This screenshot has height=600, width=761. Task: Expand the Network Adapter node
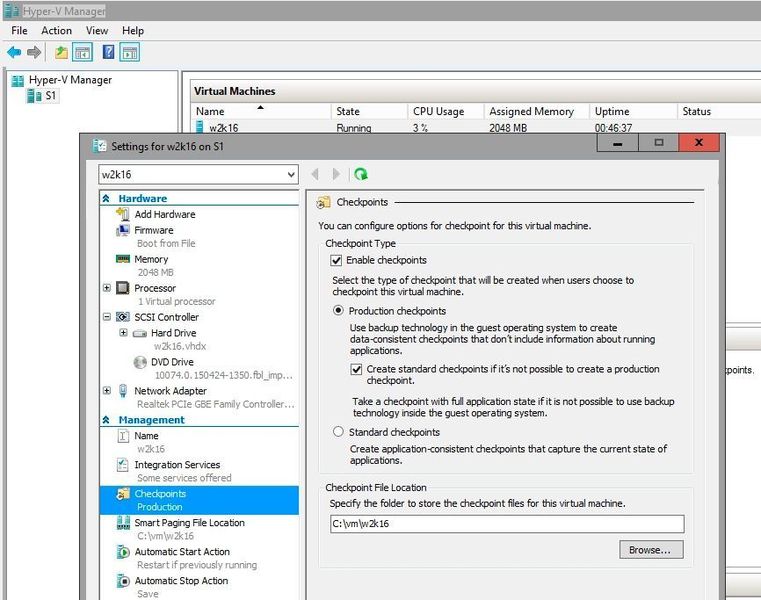pyautogui.click(x=107, y=390)
